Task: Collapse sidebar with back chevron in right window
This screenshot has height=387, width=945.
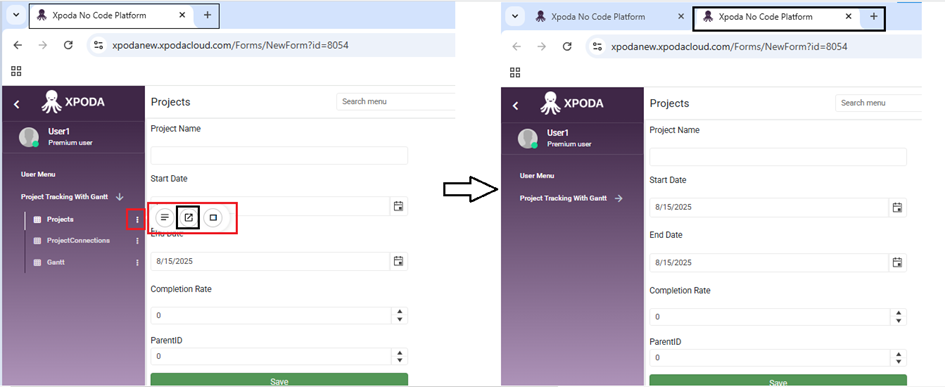Action: tap(515, 105)
